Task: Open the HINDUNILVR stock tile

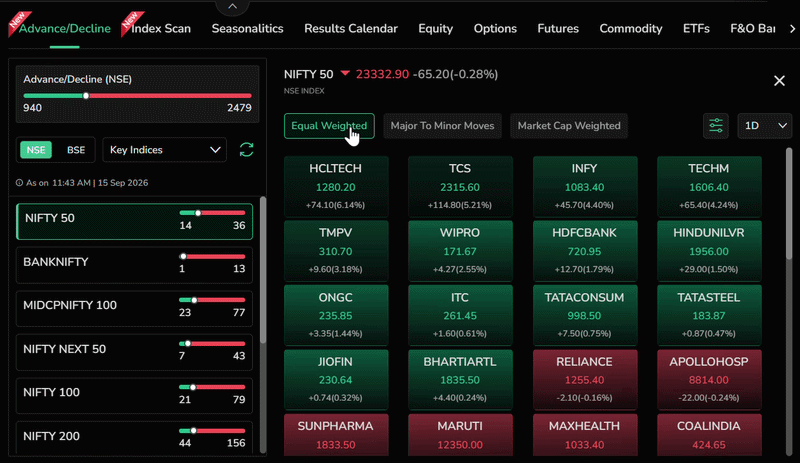Action: 709,251
